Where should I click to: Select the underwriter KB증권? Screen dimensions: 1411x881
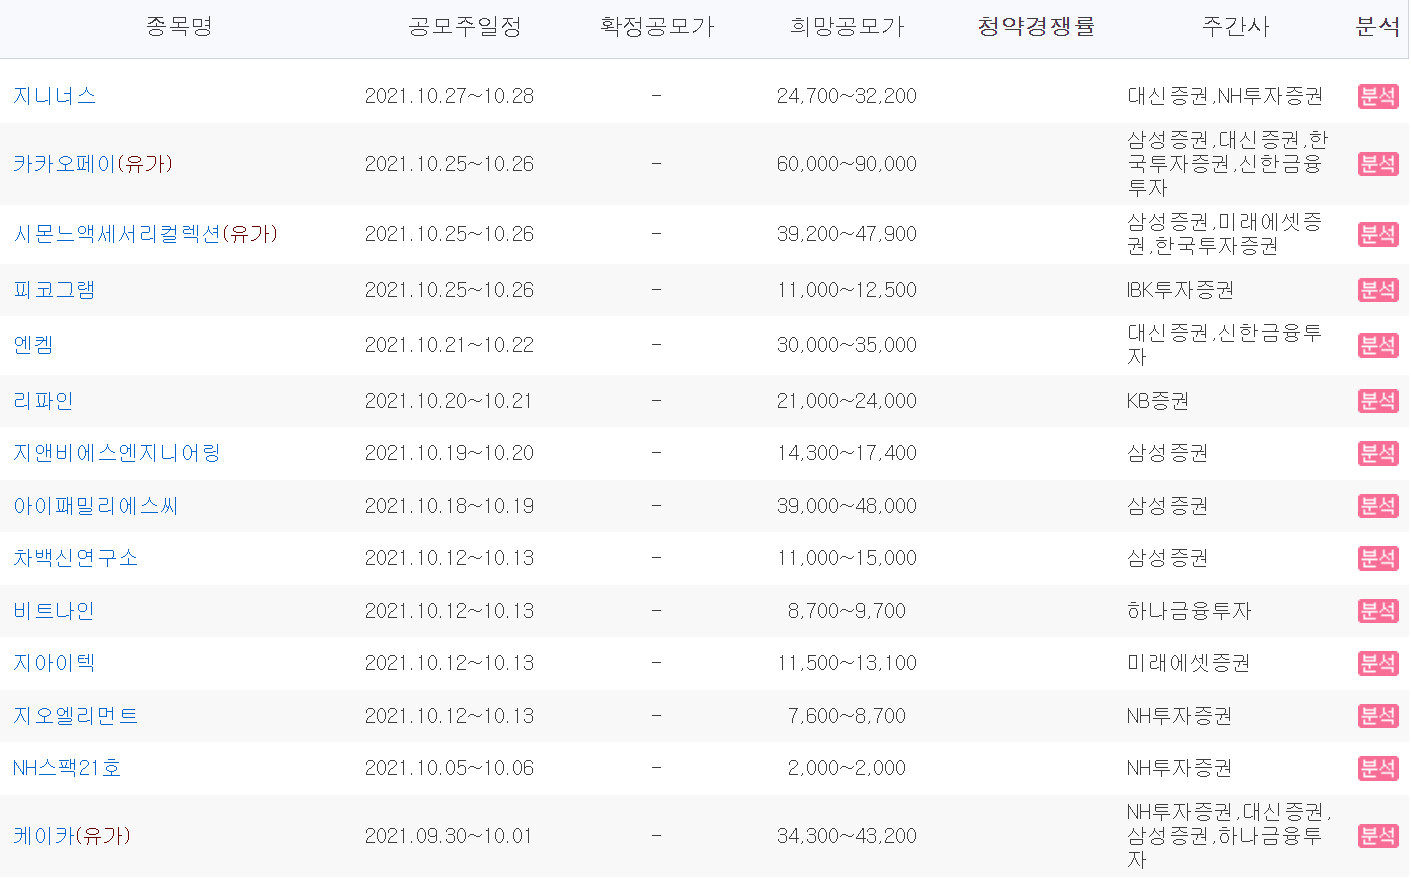click(1158, 401)
